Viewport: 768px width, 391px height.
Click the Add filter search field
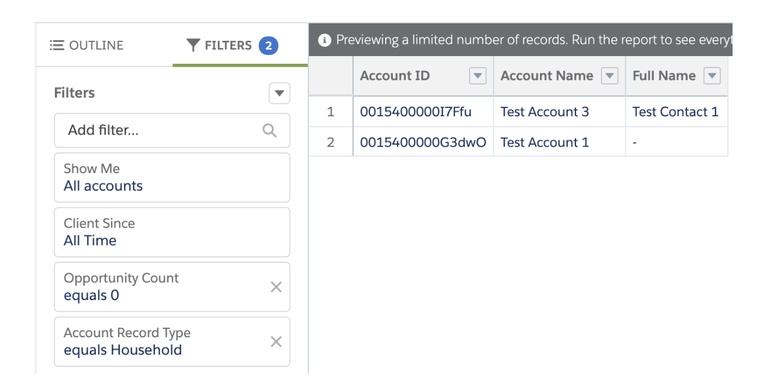pyautogui.click(x=172, y=130)
